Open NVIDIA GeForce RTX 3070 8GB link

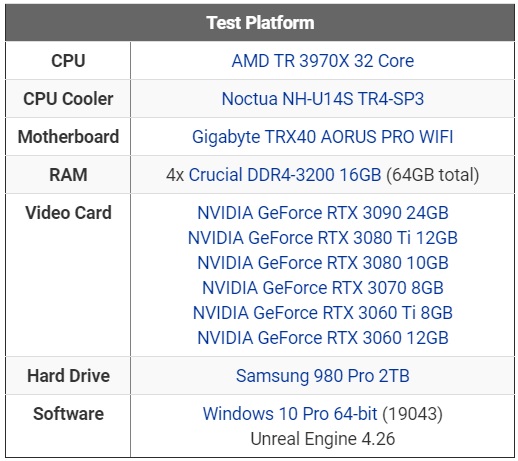(x=323, y=288)
